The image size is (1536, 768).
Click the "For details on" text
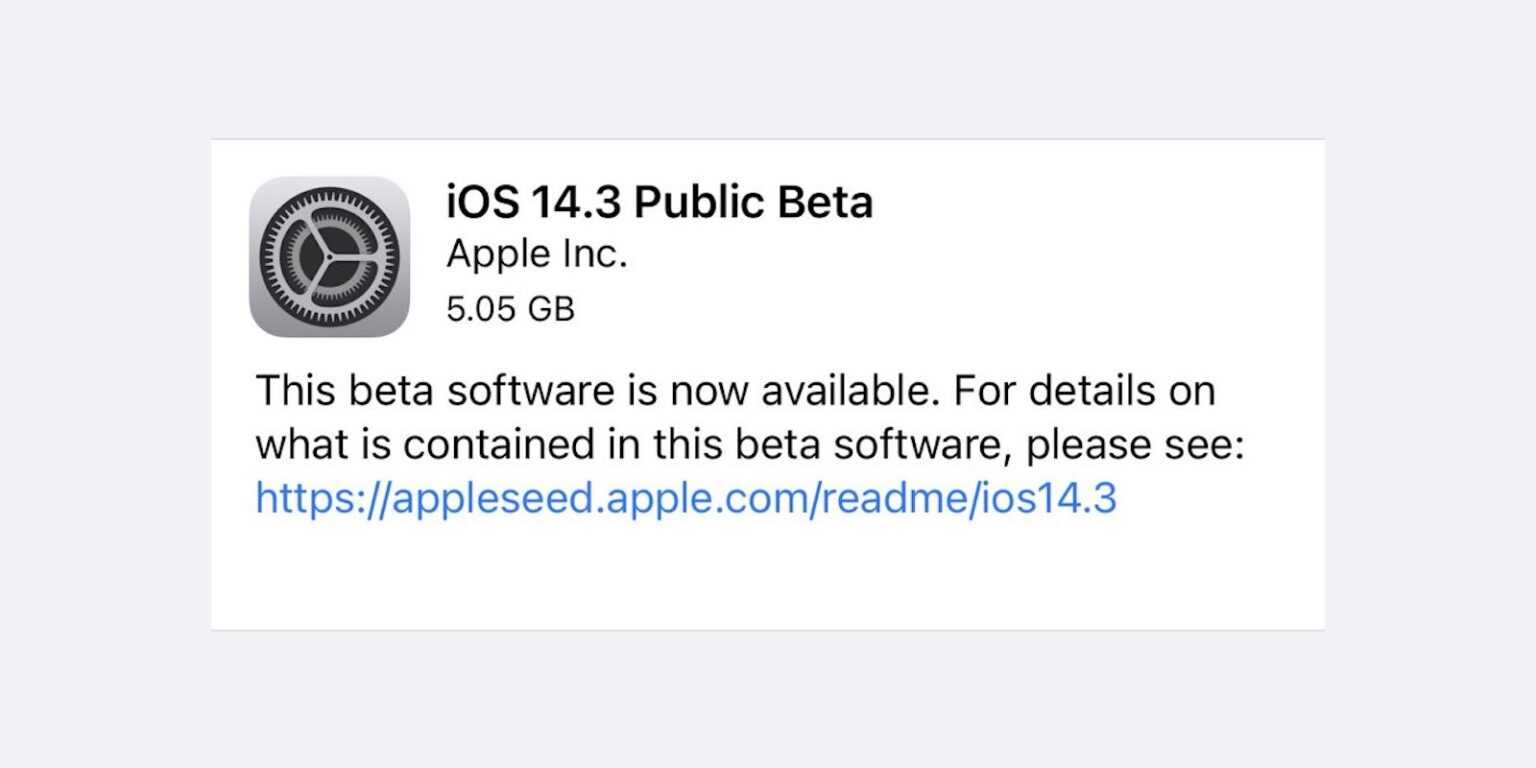coord(1084,390)
